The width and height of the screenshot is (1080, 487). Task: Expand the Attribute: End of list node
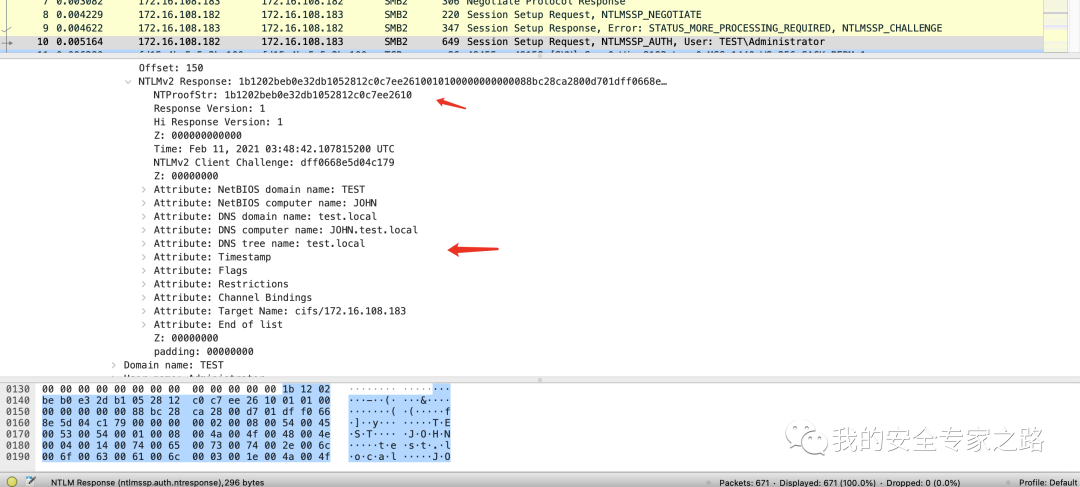point(143,324)
